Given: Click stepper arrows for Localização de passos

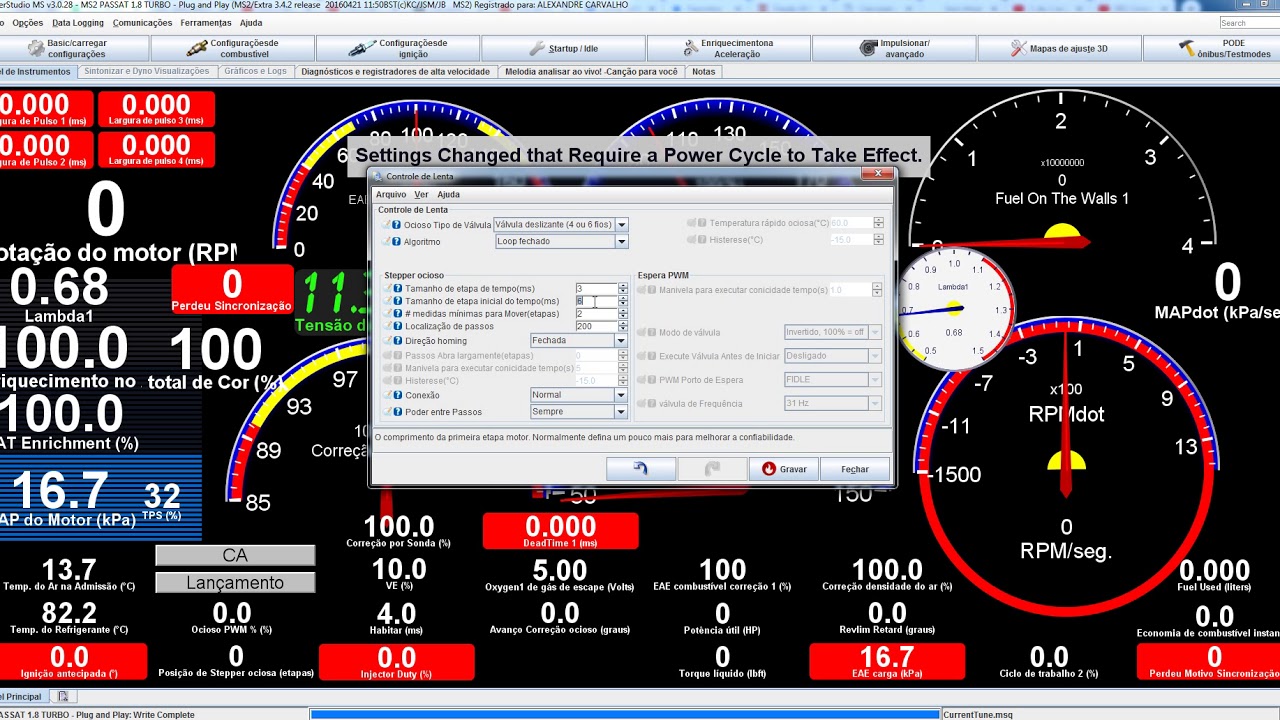Looking at the screenshot, I should coord(622,326).
